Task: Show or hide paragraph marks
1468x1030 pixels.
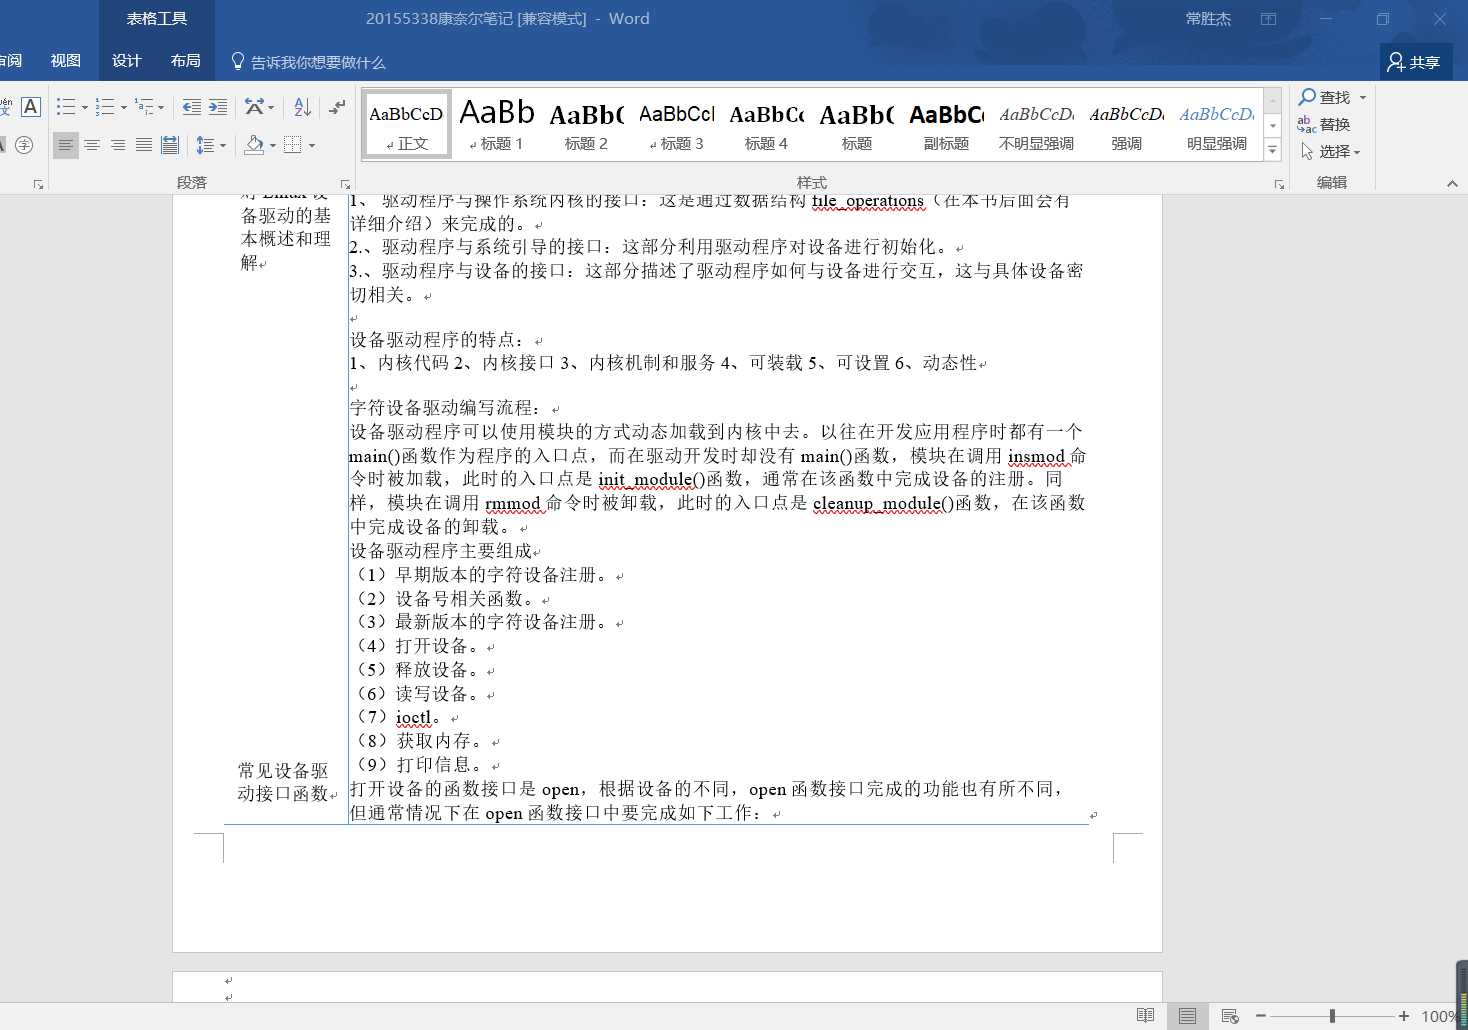Action: [337, 107]
